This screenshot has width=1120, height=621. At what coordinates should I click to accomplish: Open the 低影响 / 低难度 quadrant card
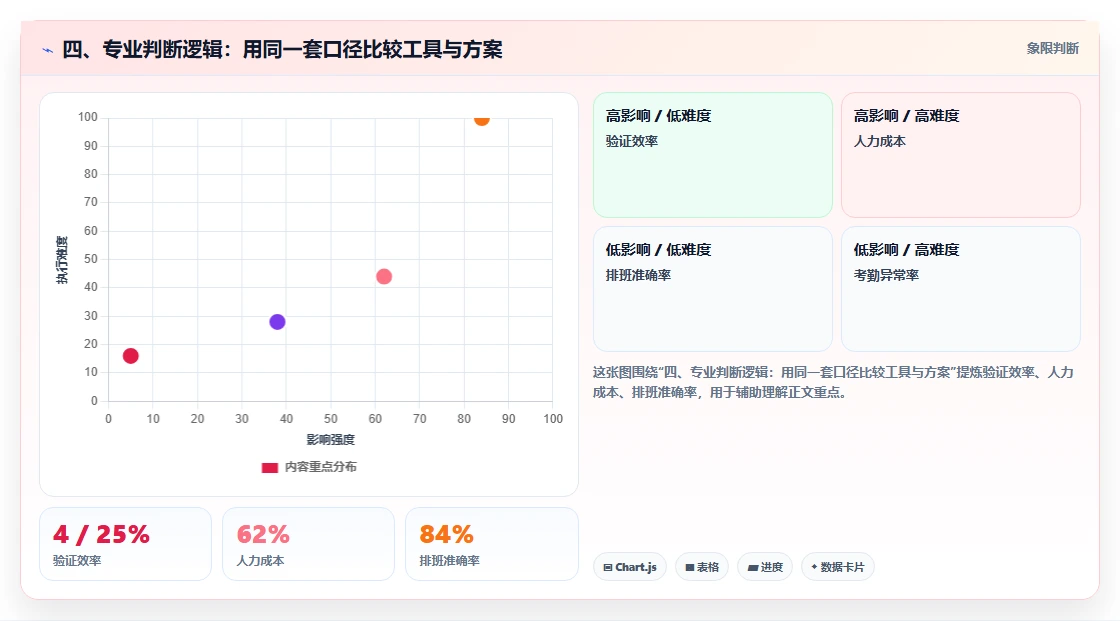point(713,289)
